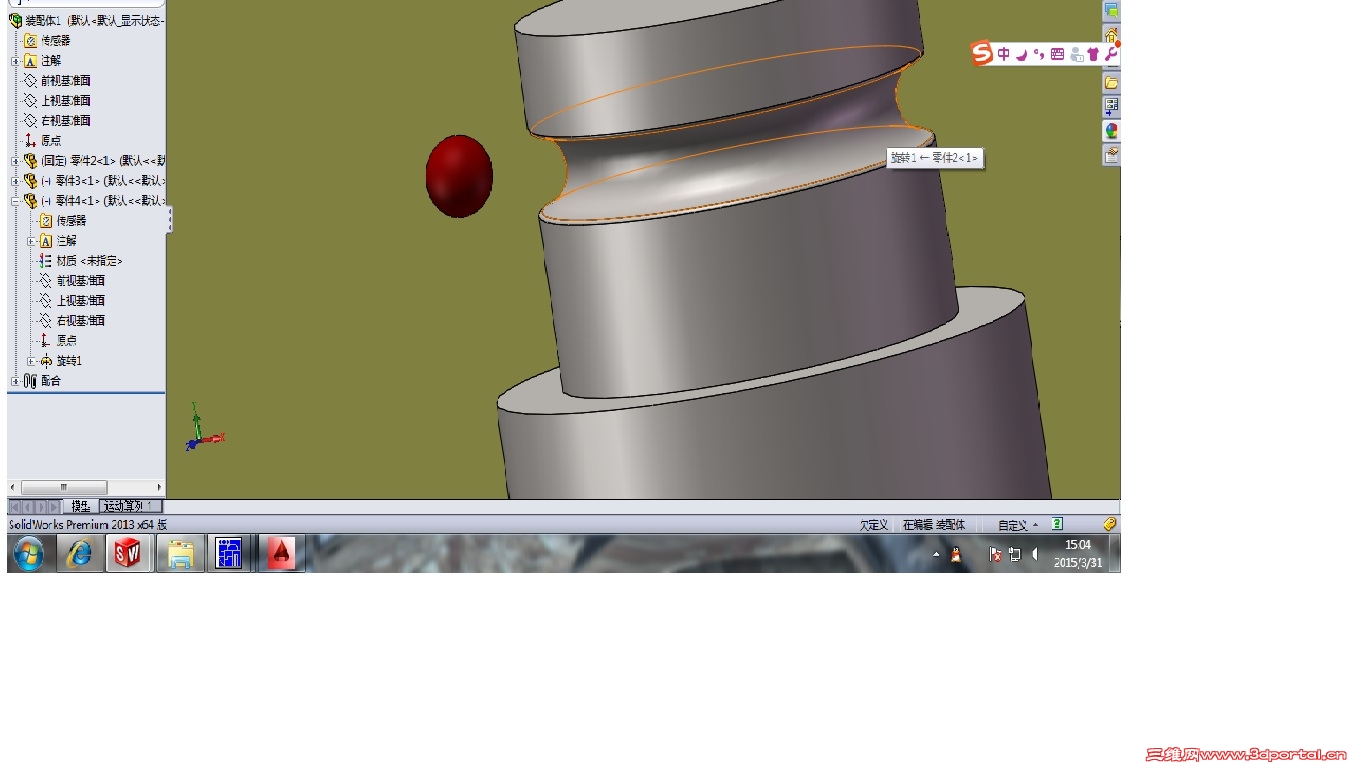Expand the 配合 mates folder
The height and width of the screenshot is (768, 1366).
point(15,381)
